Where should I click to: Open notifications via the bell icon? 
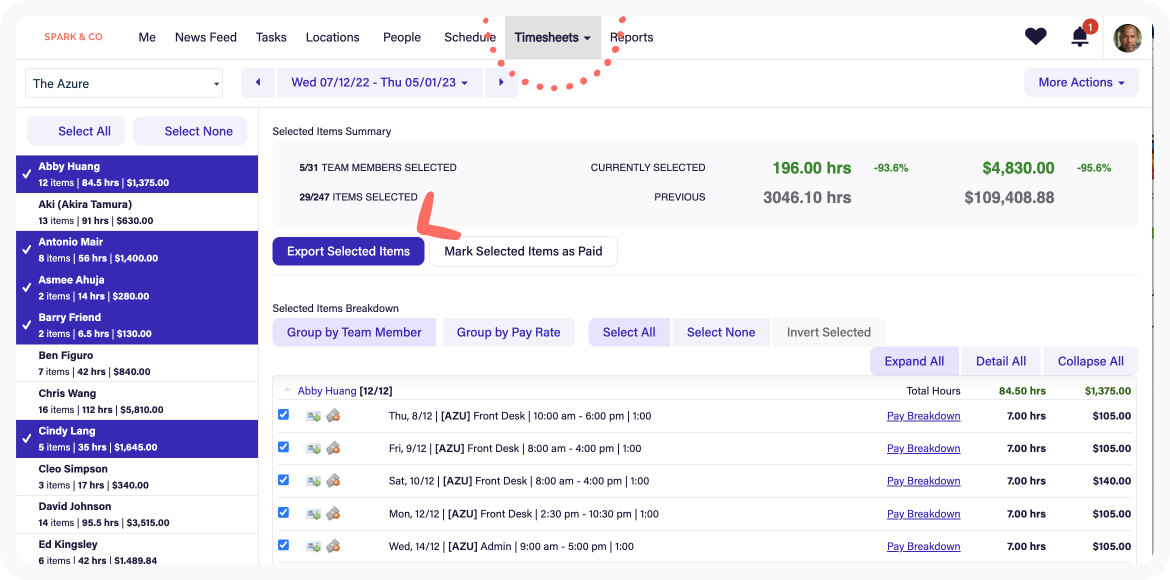click(1079, 38)
